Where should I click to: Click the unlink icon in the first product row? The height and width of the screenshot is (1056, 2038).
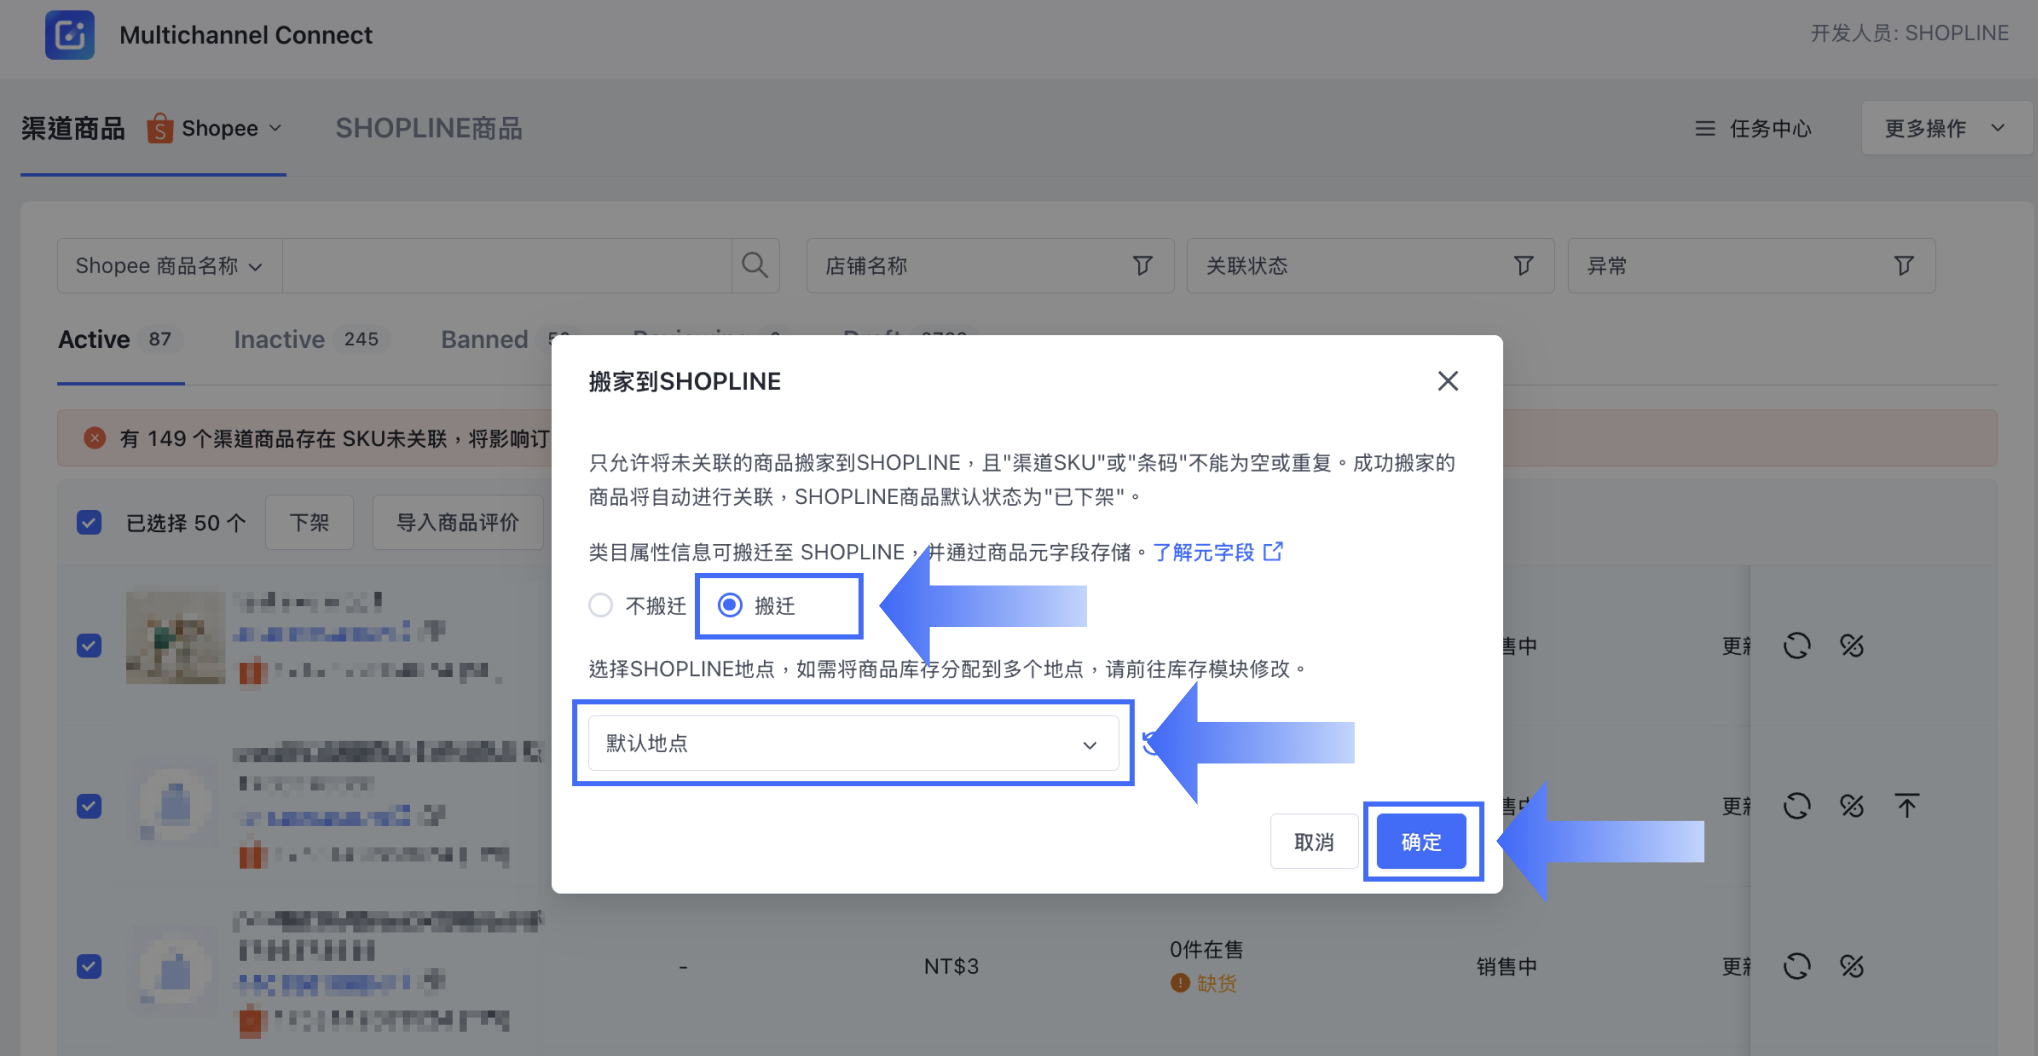click(x=1852, y=646)
